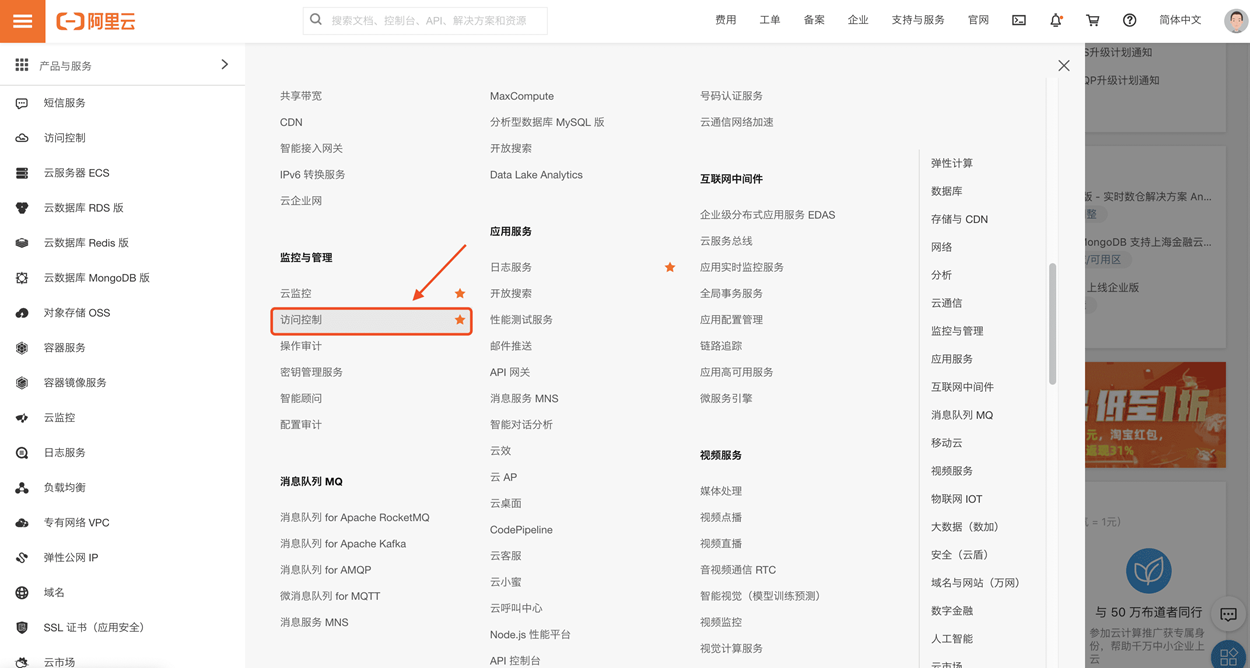Open the 工单 top menu

(770, 20)
